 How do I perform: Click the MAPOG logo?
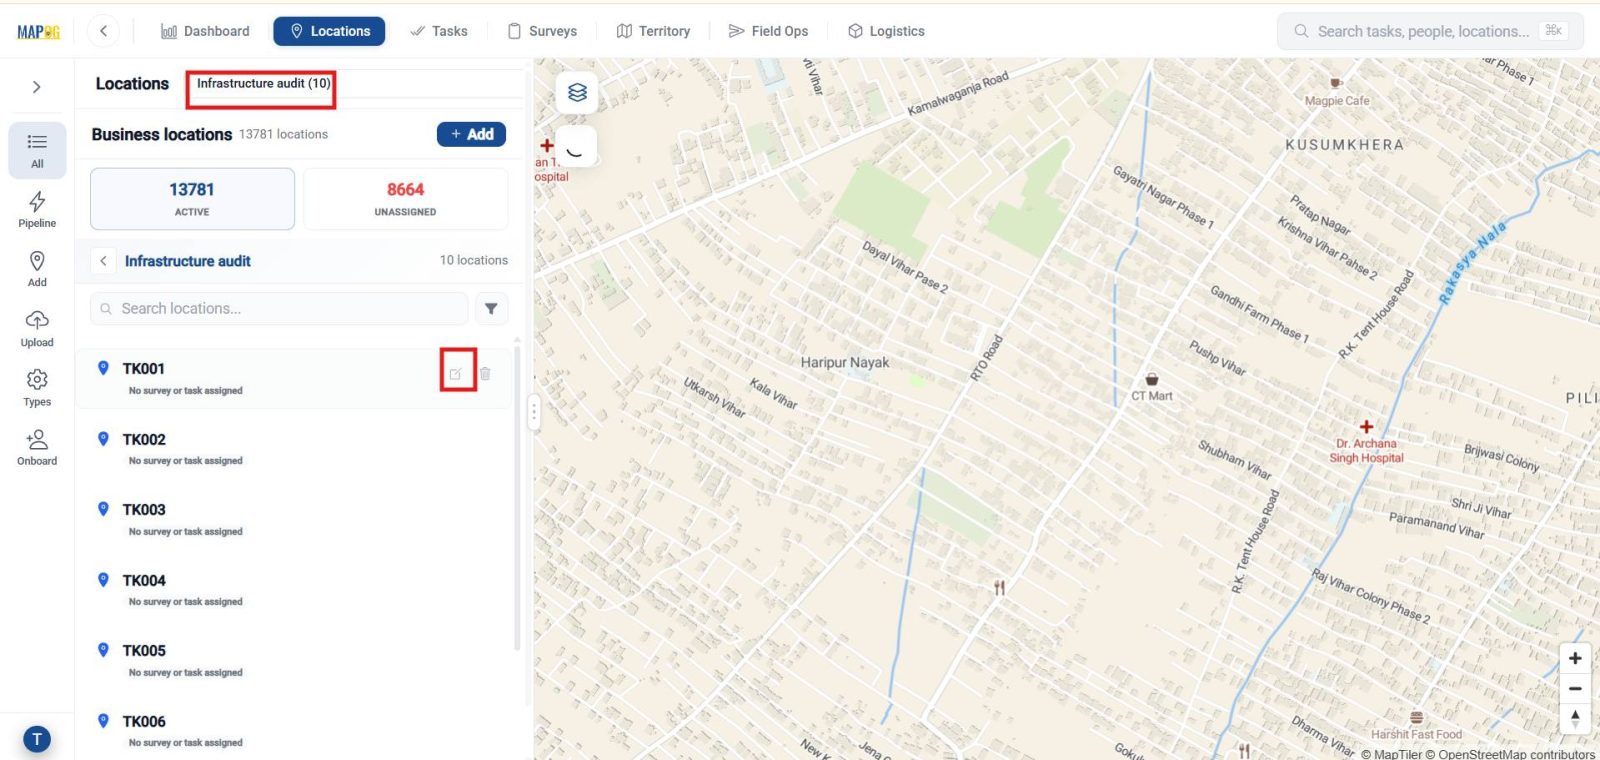[x=38, y=32]
